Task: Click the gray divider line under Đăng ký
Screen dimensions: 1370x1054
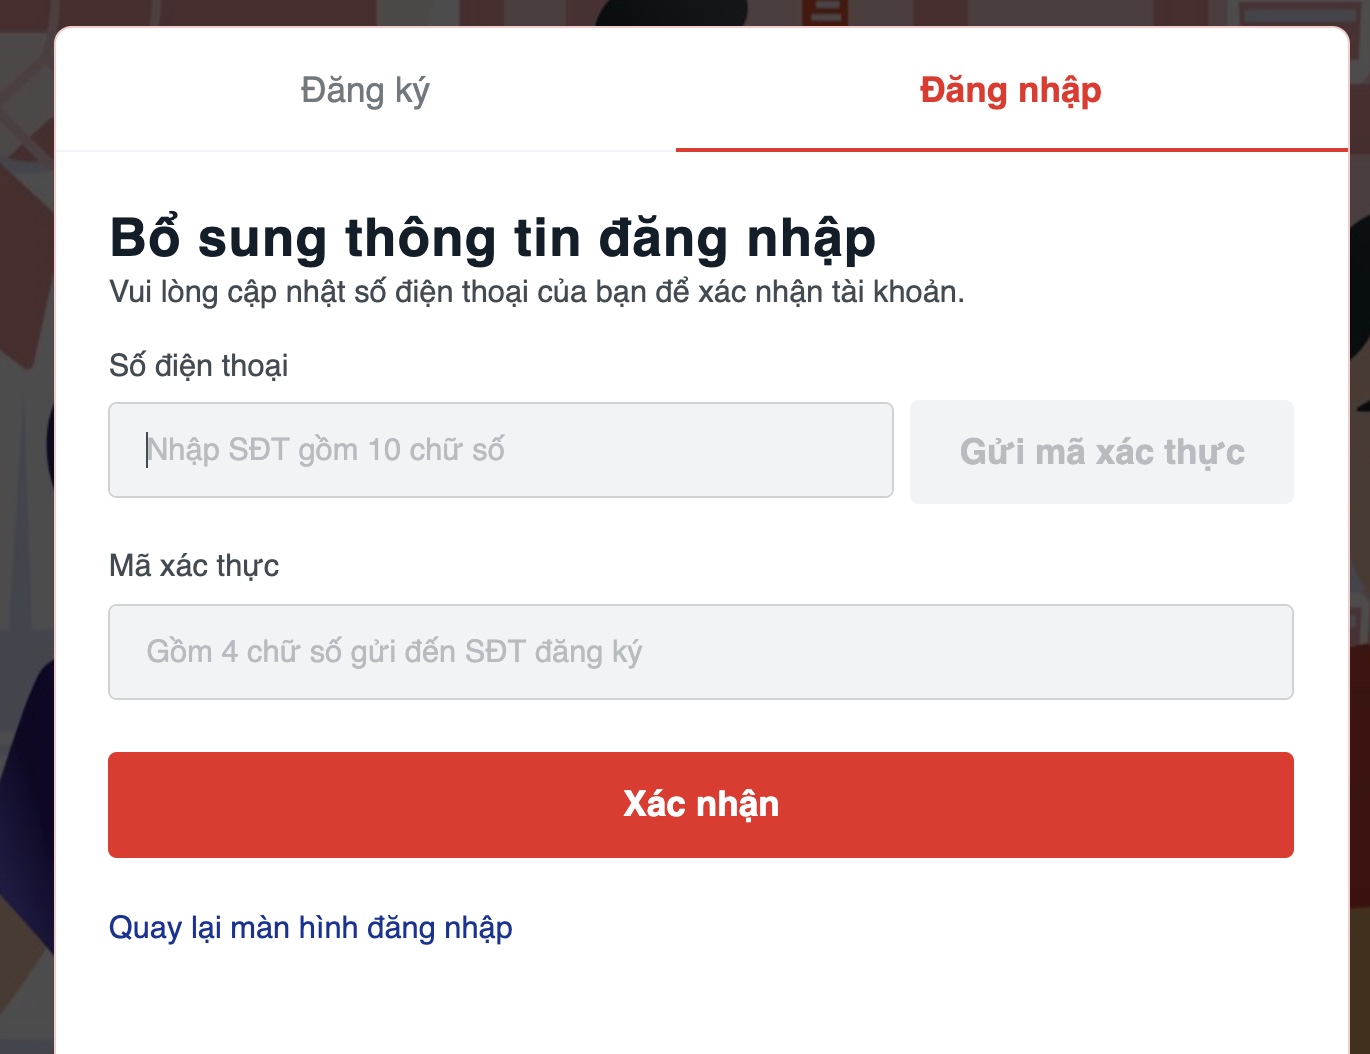Action: point(365,151)
